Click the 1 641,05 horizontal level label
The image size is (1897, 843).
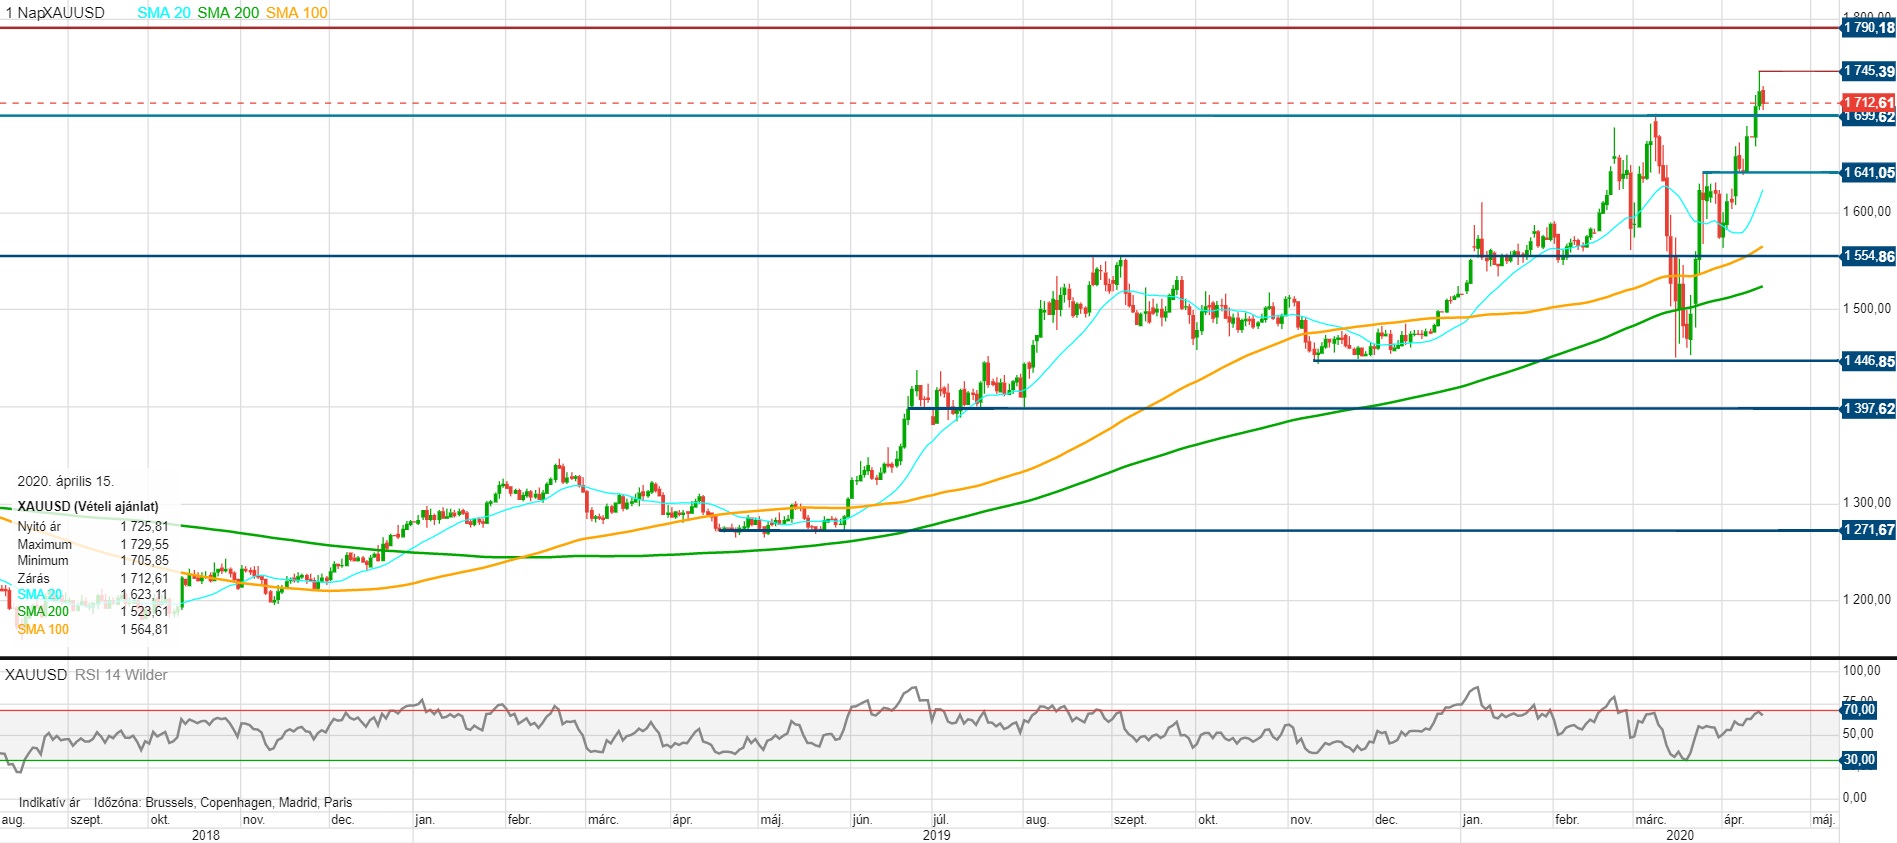(x=1868, y=173)
